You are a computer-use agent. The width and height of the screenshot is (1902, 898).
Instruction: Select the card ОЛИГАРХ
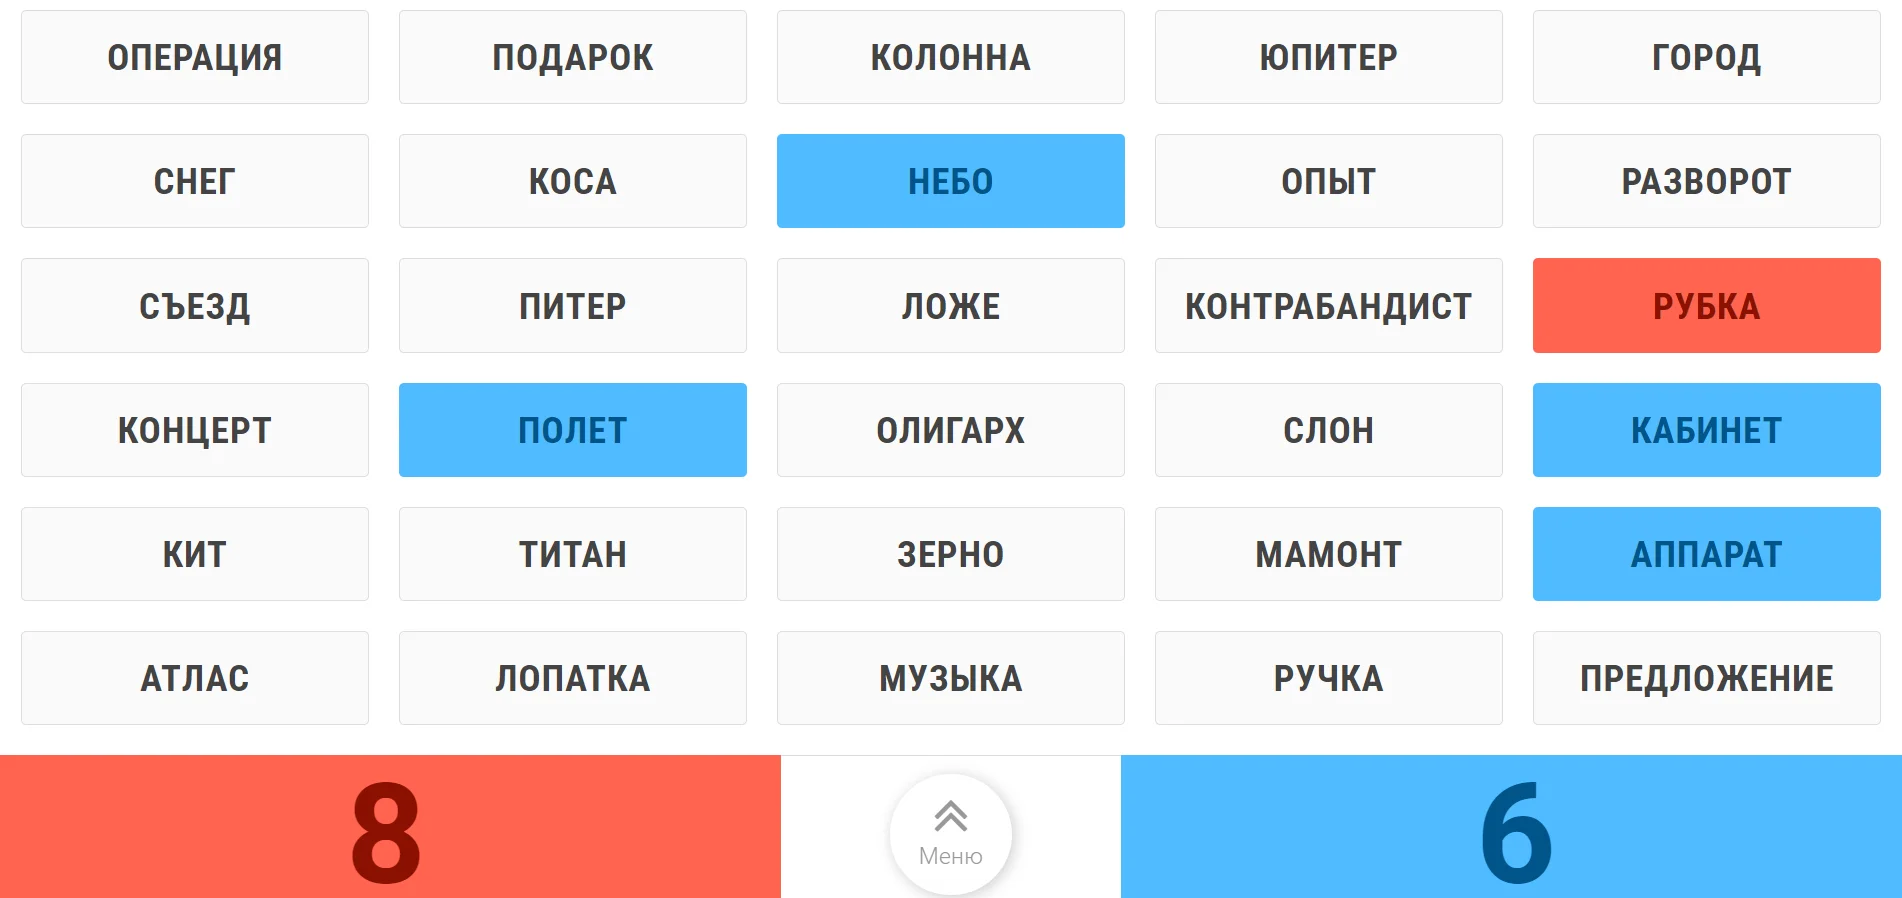pos(949,429)
